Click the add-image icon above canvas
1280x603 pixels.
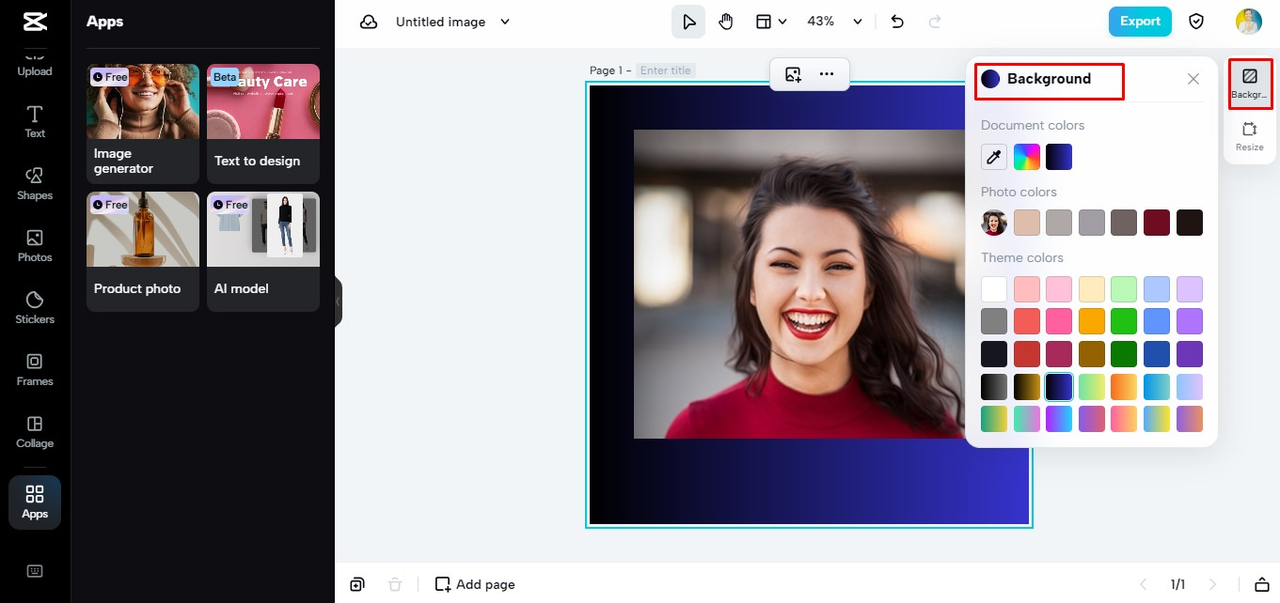click(x=793, y=74)
